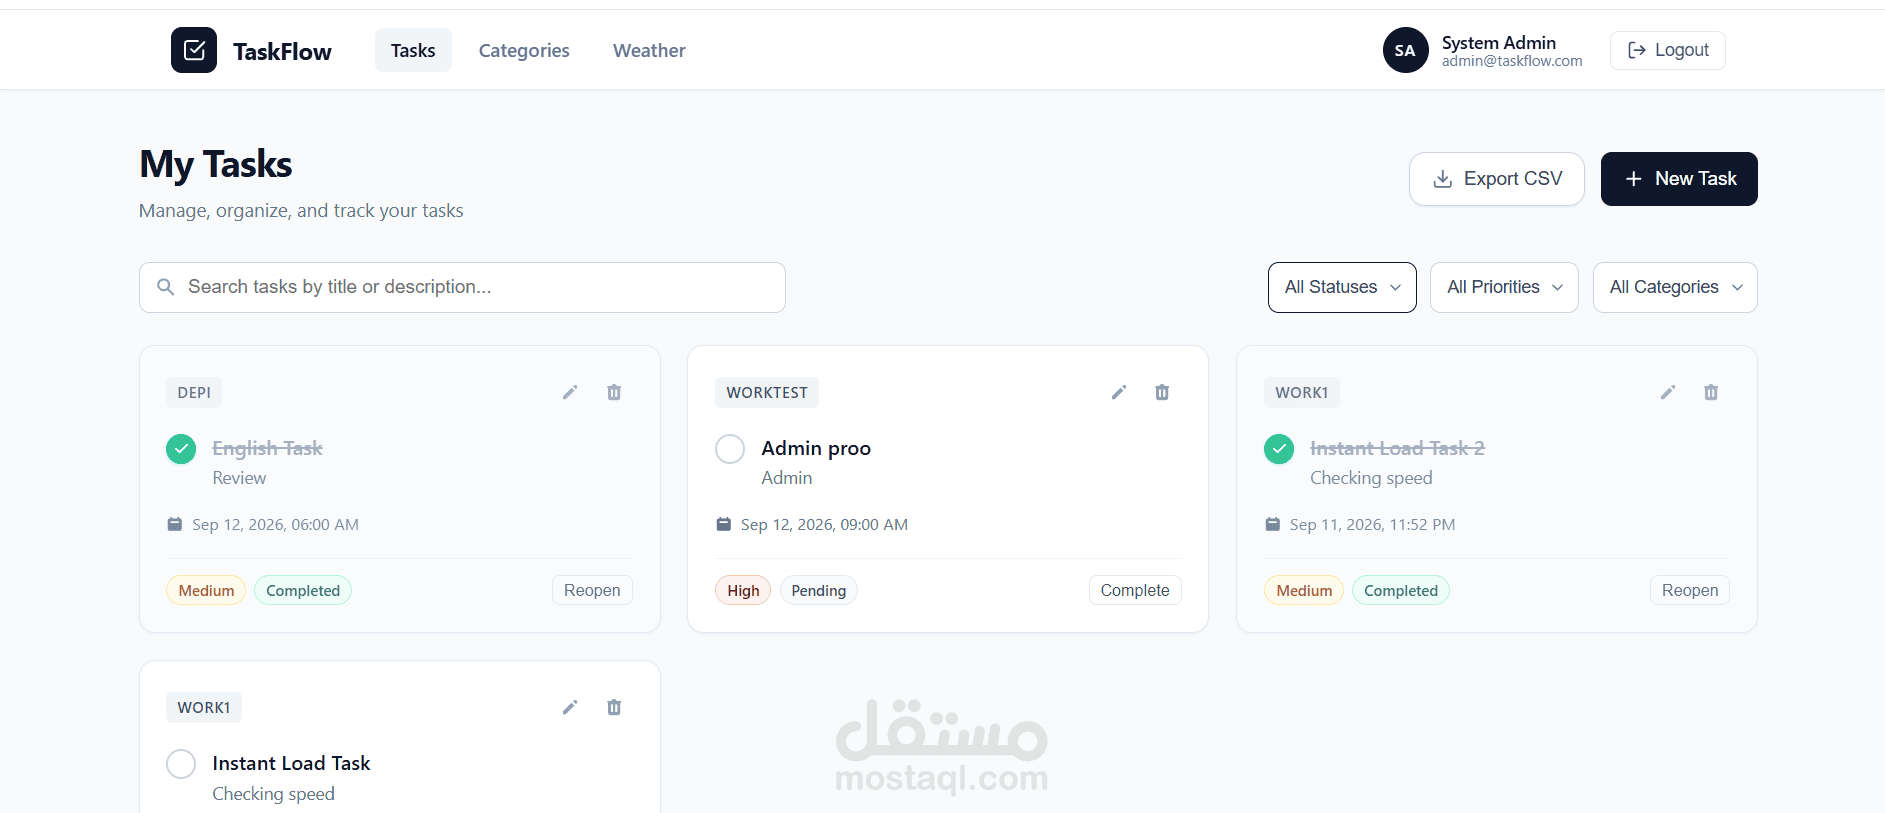Edit the English Task card with pencil icon
The image size is (1885, 813).
570,392
